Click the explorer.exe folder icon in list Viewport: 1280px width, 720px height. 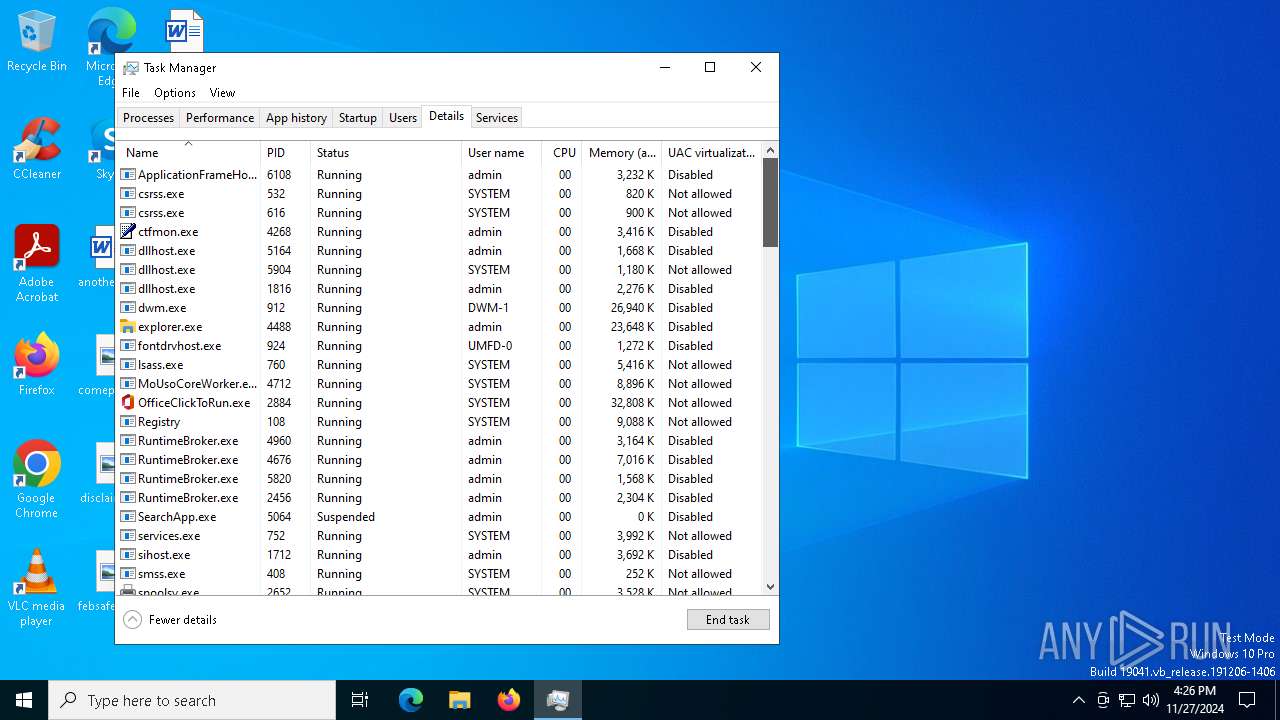[x=128, y=327]
